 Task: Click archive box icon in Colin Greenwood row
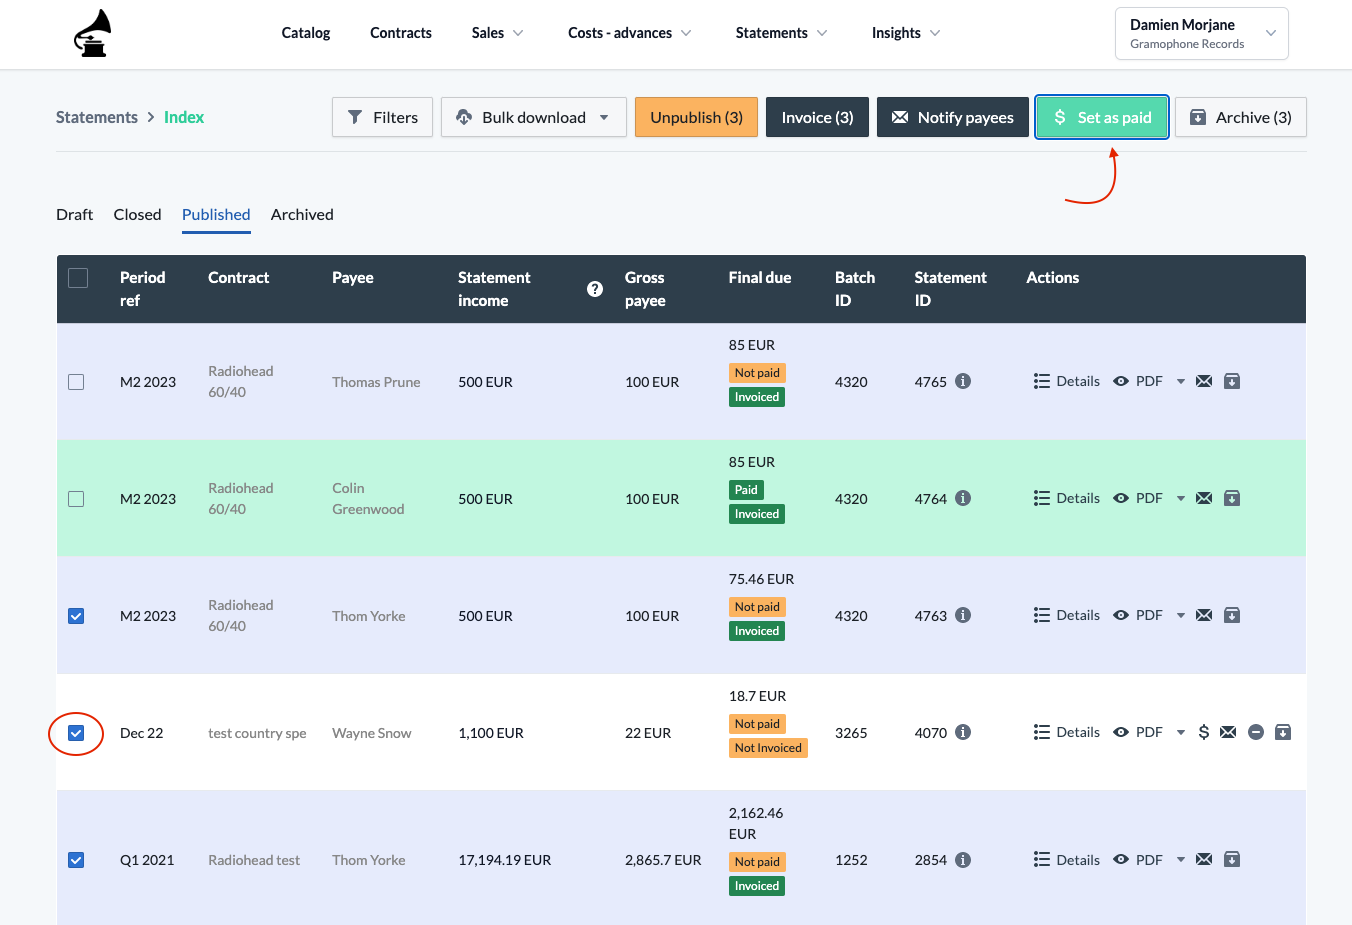click(x=1232, y=498)
